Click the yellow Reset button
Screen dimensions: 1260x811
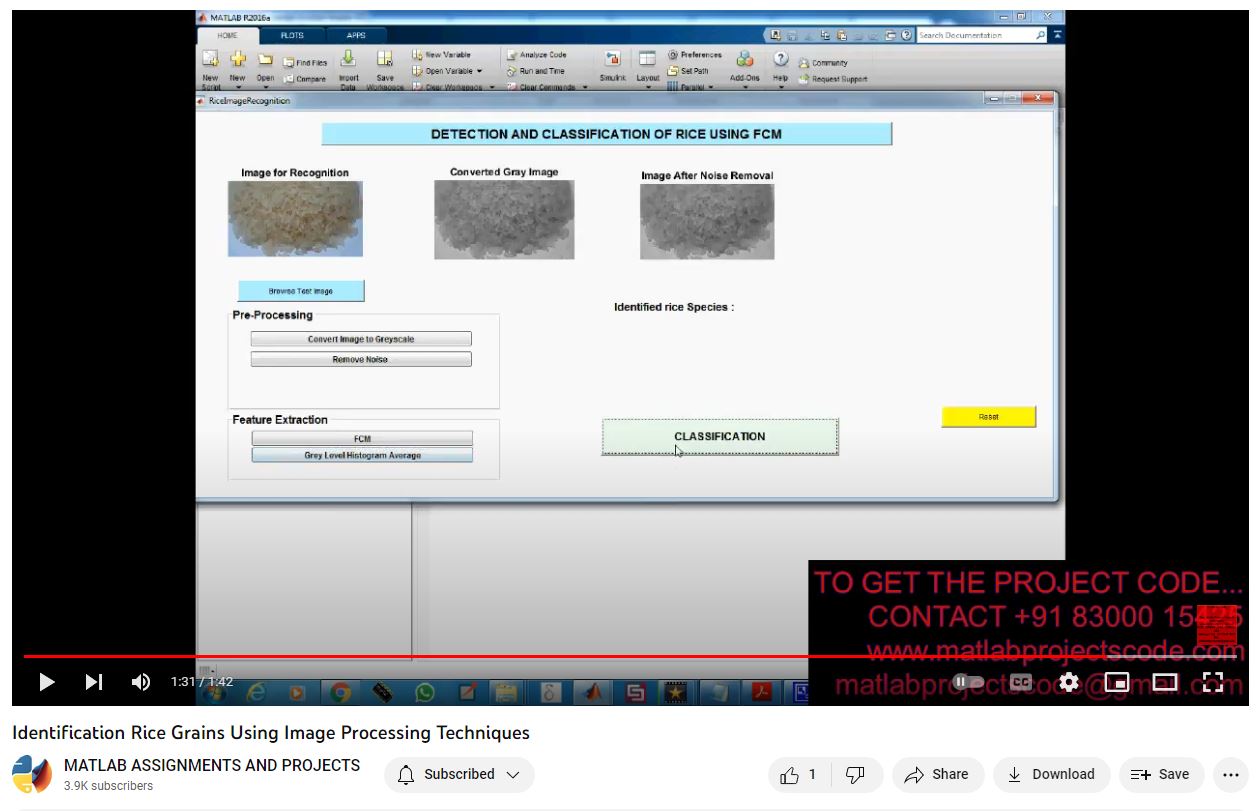click(x=989, y=417)
